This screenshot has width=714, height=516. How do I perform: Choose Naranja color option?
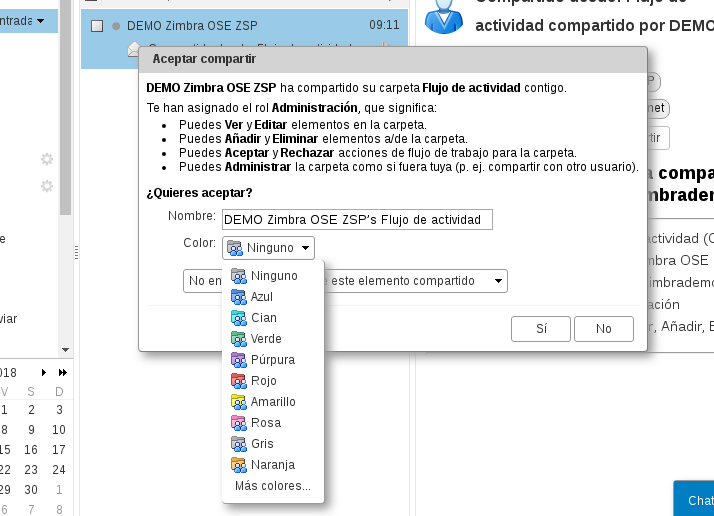tap(273, 464)
